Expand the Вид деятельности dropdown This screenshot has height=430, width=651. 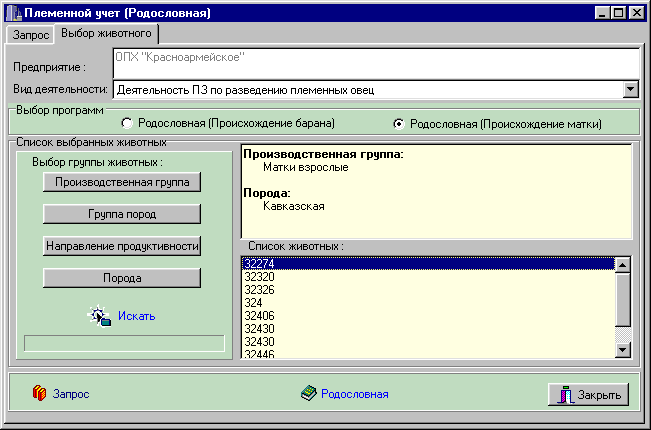630,89
